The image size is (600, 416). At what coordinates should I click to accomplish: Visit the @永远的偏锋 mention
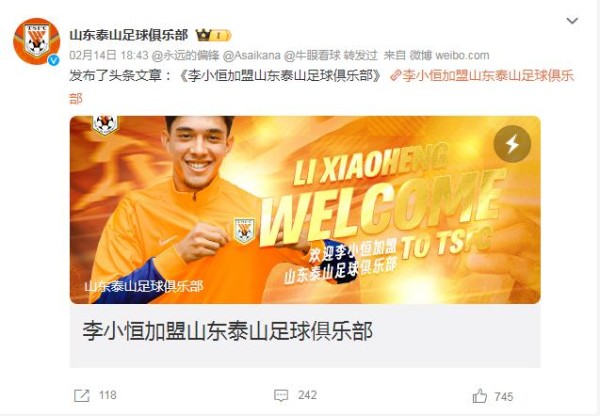point(186,55)
